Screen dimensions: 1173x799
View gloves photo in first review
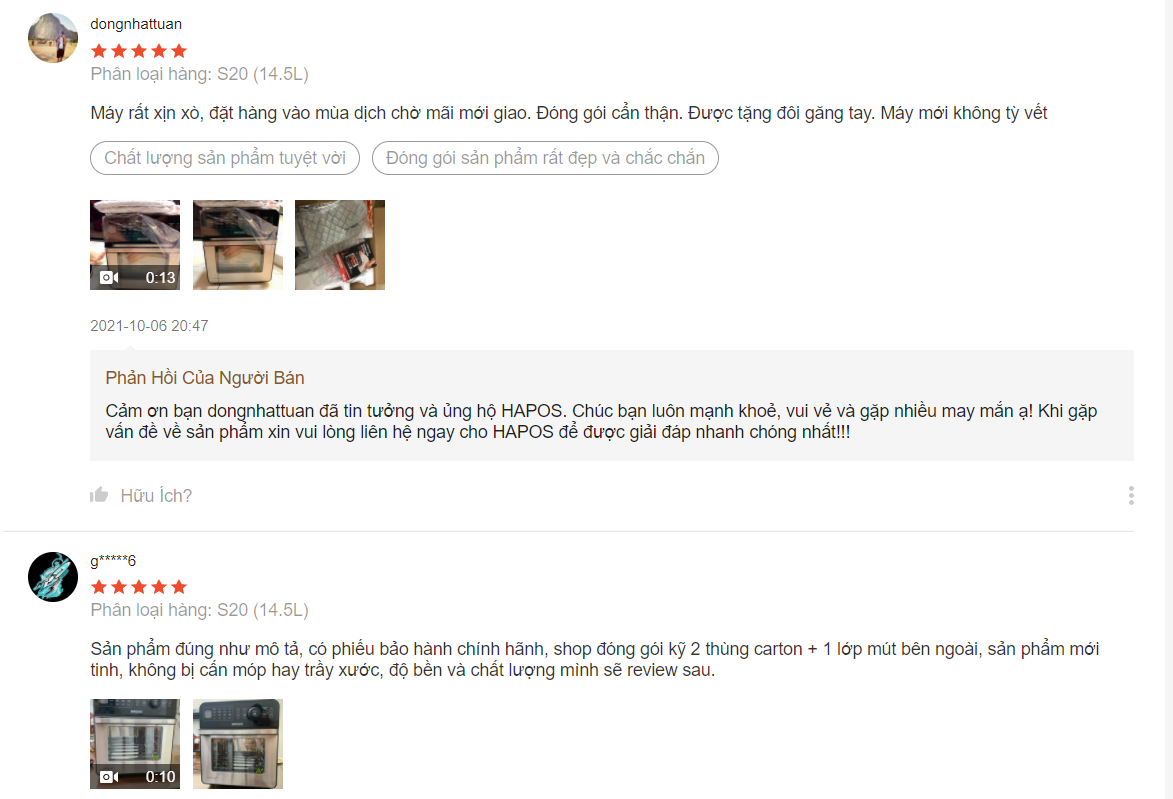[x=340, y=245]
